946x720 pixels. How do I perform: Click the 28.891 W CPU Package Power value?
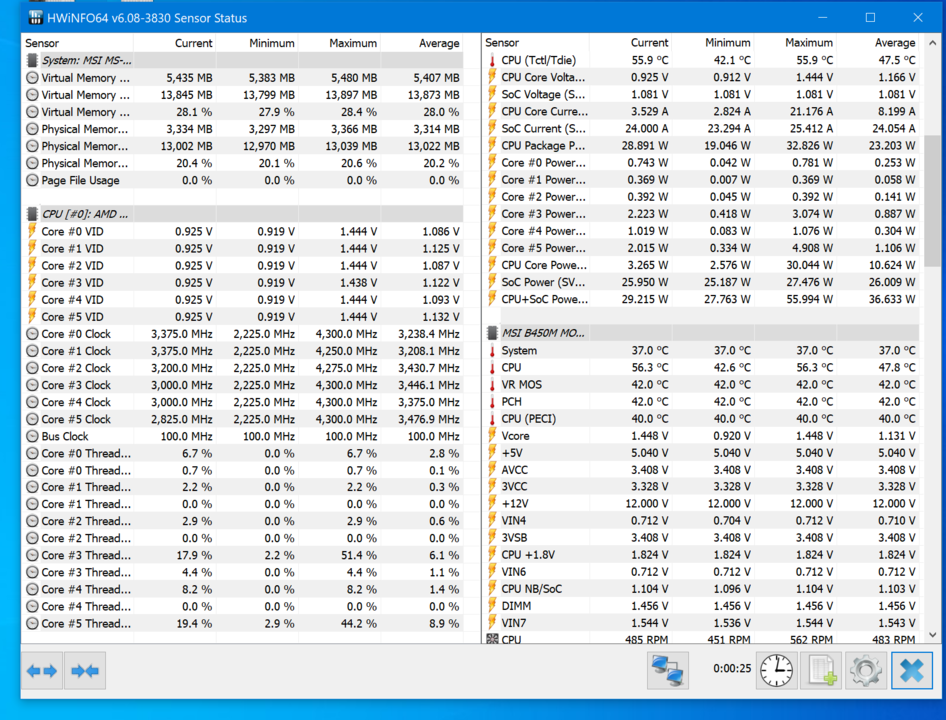click(645, 145)
